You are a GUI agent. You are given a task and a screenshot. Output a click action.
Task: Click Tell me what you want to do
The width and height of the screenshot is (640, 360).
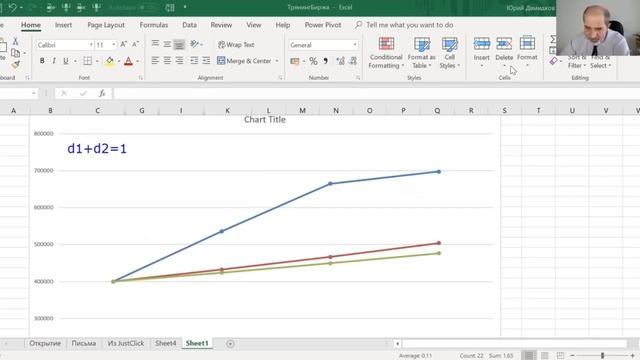(409, 25)
